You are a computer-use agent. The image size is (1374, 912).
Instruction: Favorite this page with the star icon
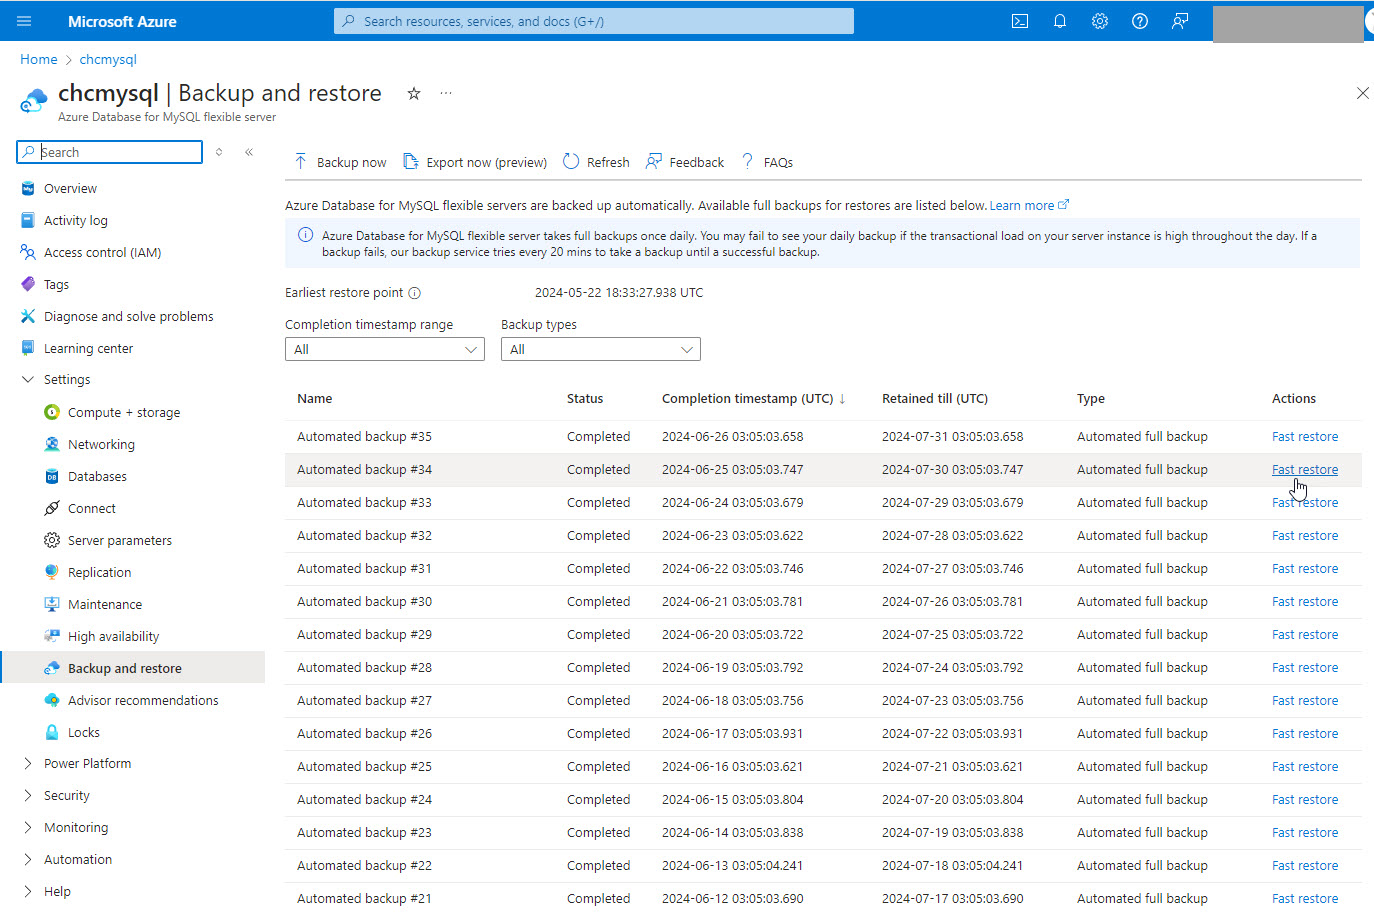(414, 93)
